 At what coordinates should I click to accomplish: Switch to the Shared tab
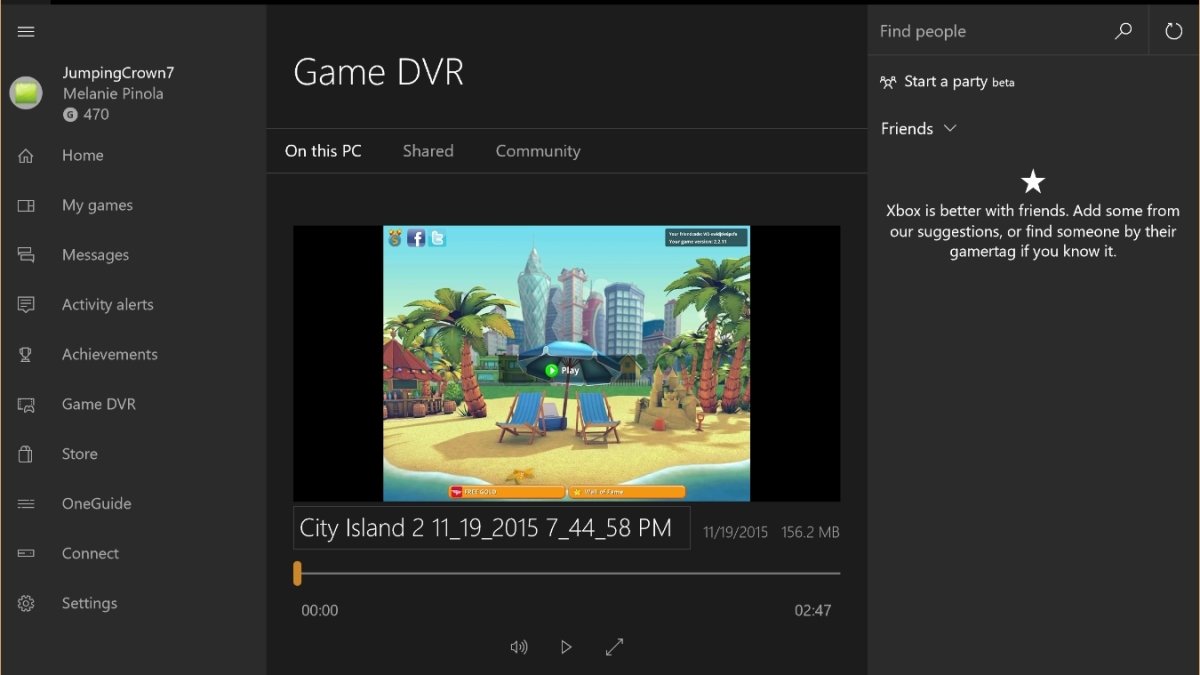tap(428, 151)
